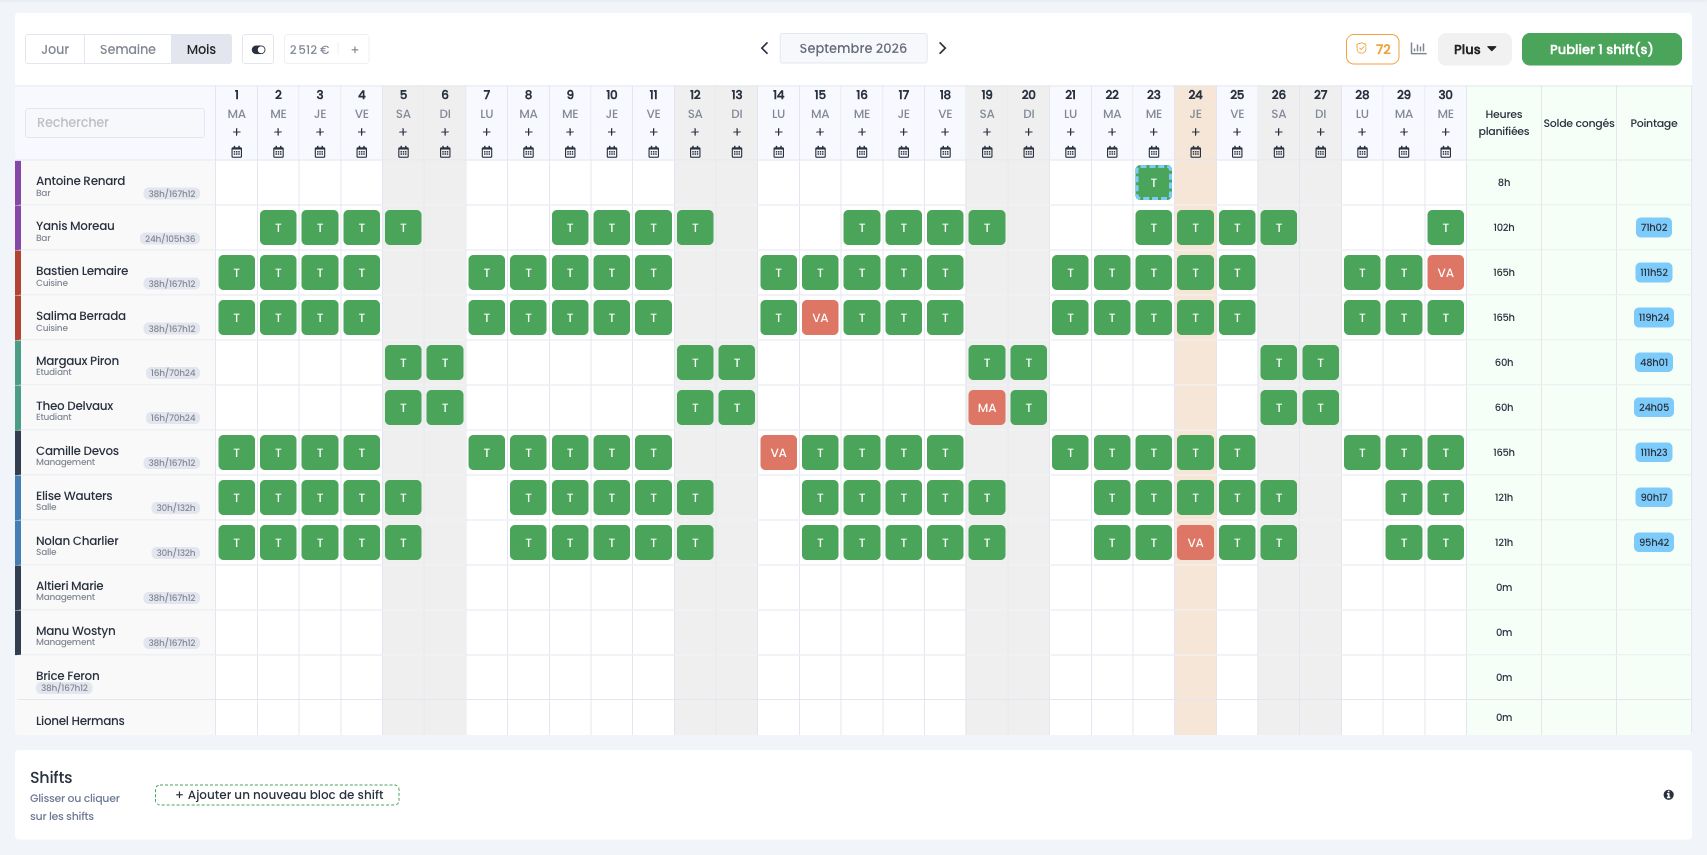
Task: Open Bastien Lemaire's VA shift on the 30th
Action: [1445, 273]
